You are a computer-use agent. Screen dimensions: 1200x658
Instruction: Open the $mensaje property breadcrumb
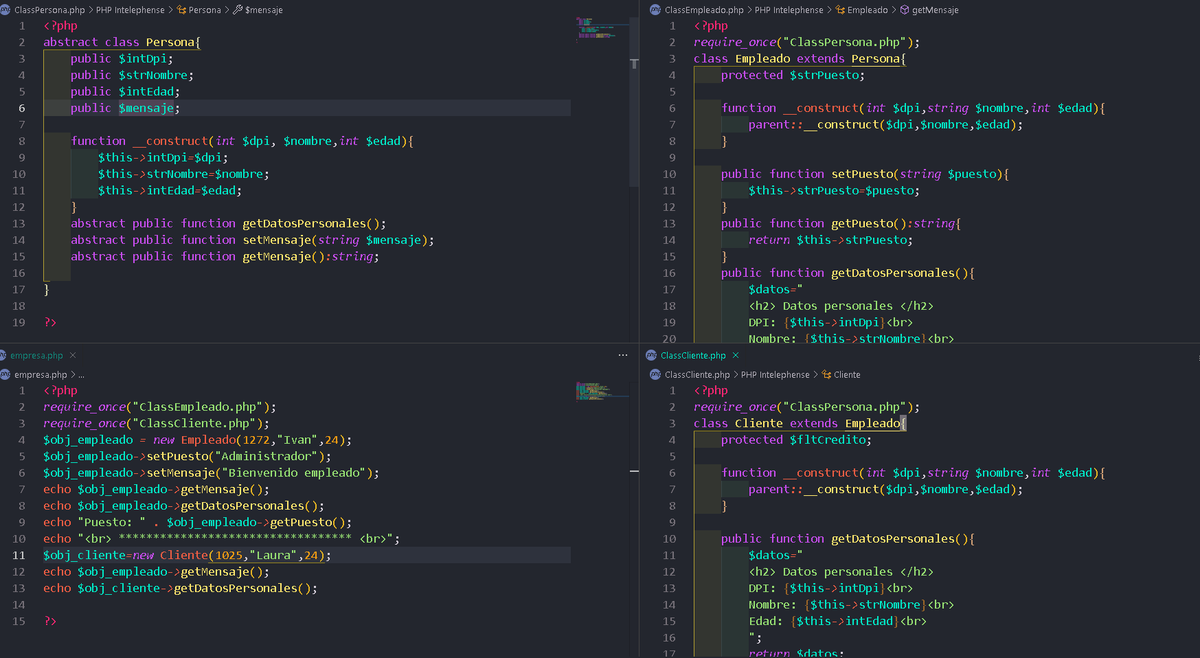point(258,9)
